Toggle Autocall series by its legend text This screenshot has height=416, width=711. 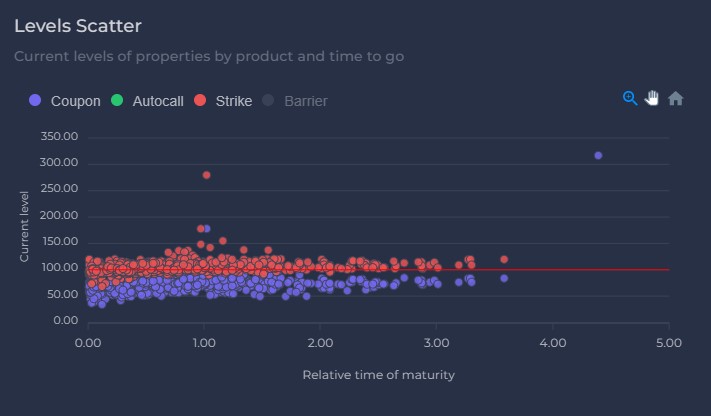[158, 101]
